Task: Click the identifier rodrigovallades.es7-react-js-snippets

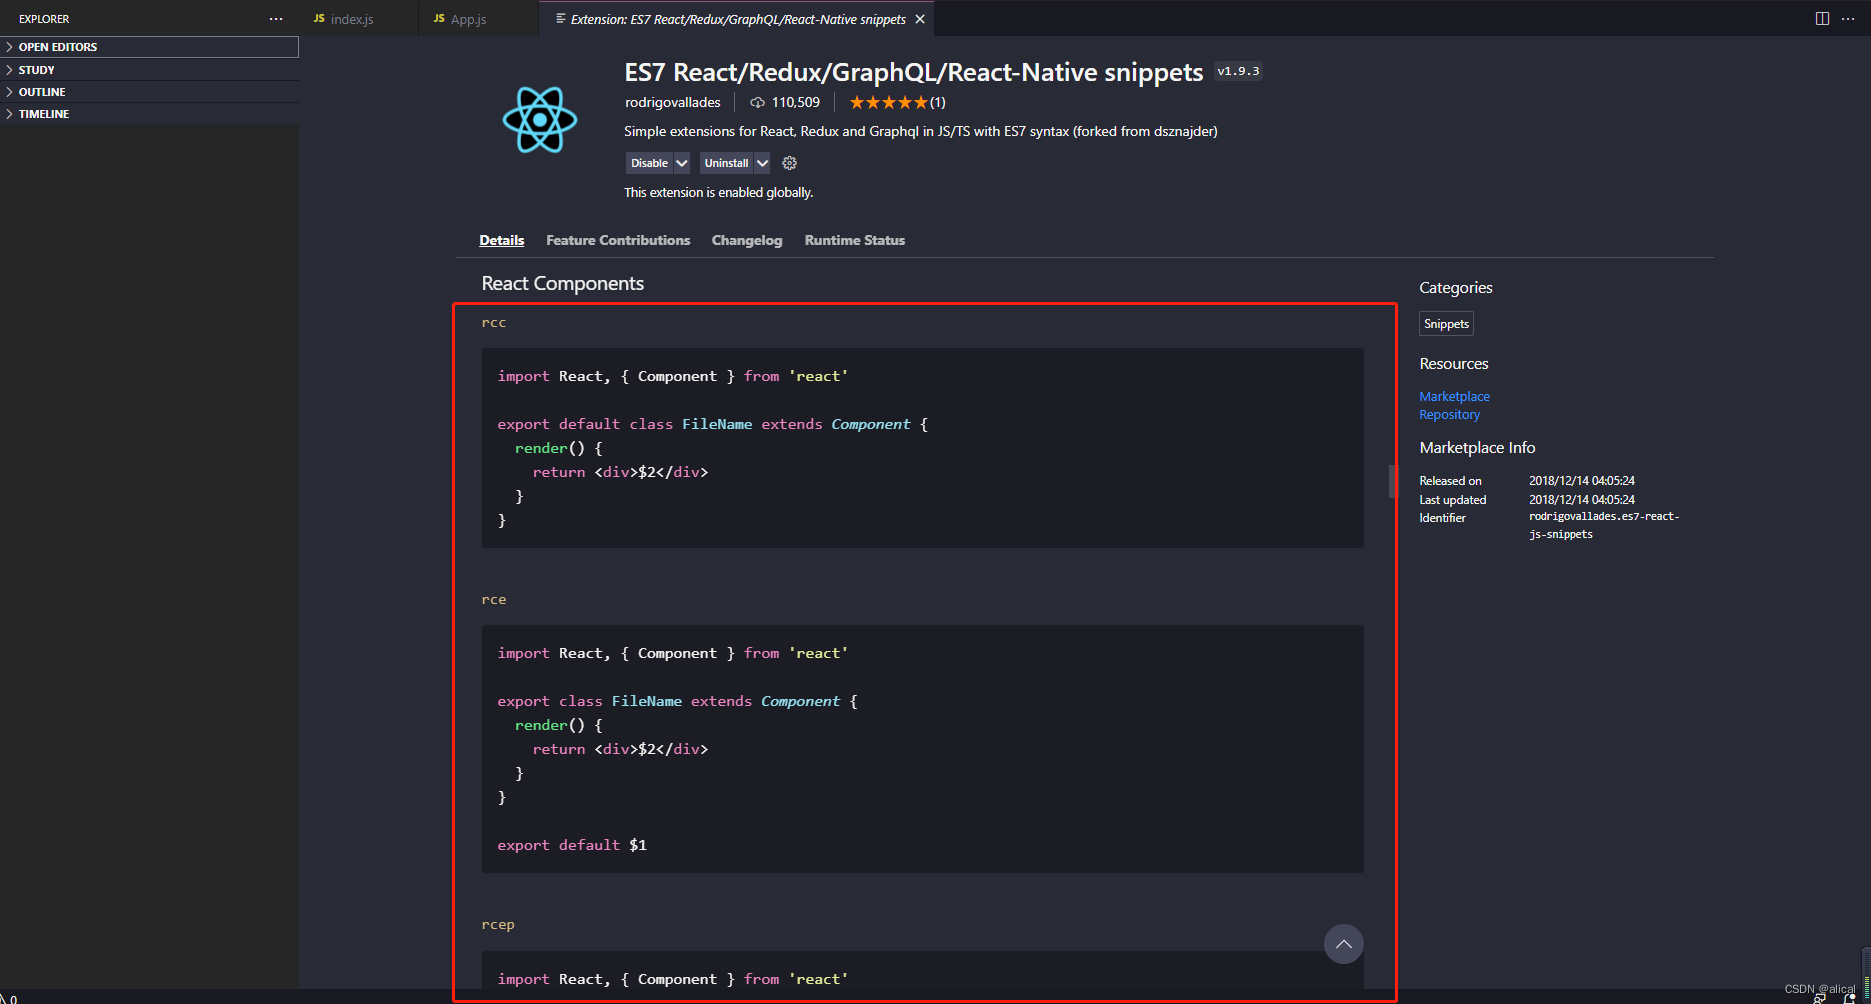Action: pos(1604,525)
